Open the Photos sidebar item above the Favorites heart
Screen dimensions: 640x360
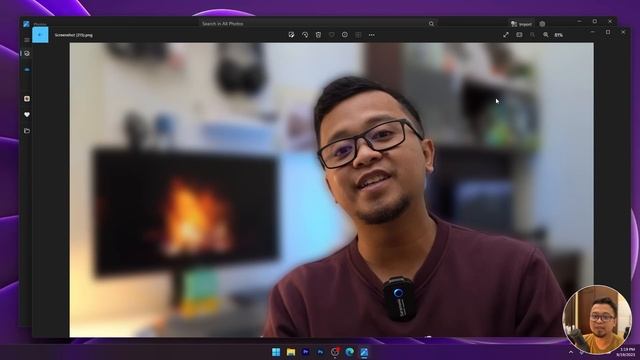[27, 99]
